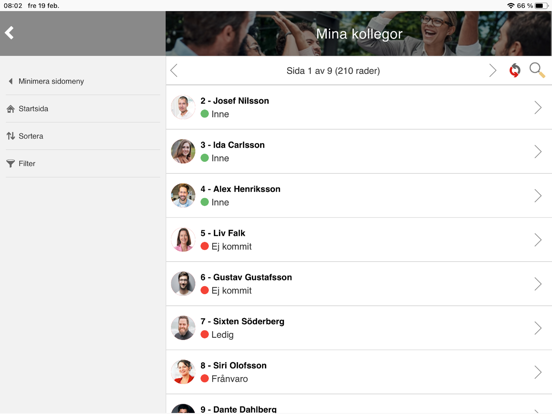Go to previous page arrow

pyautogui.click(x=174, y=71)
